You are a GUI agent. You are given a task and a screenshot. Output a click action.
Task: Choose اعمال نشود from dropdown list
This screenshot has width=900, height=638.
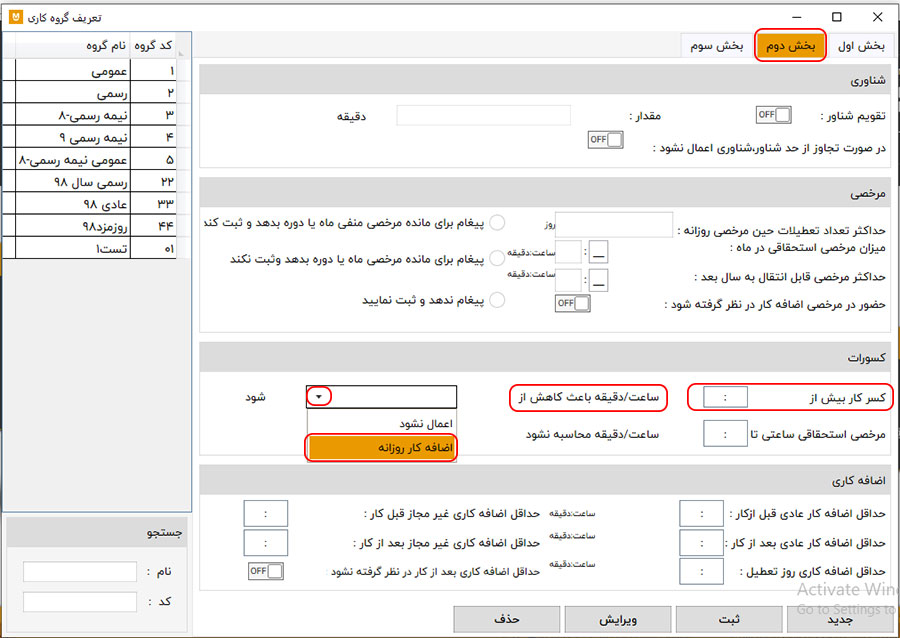(382, 423)
